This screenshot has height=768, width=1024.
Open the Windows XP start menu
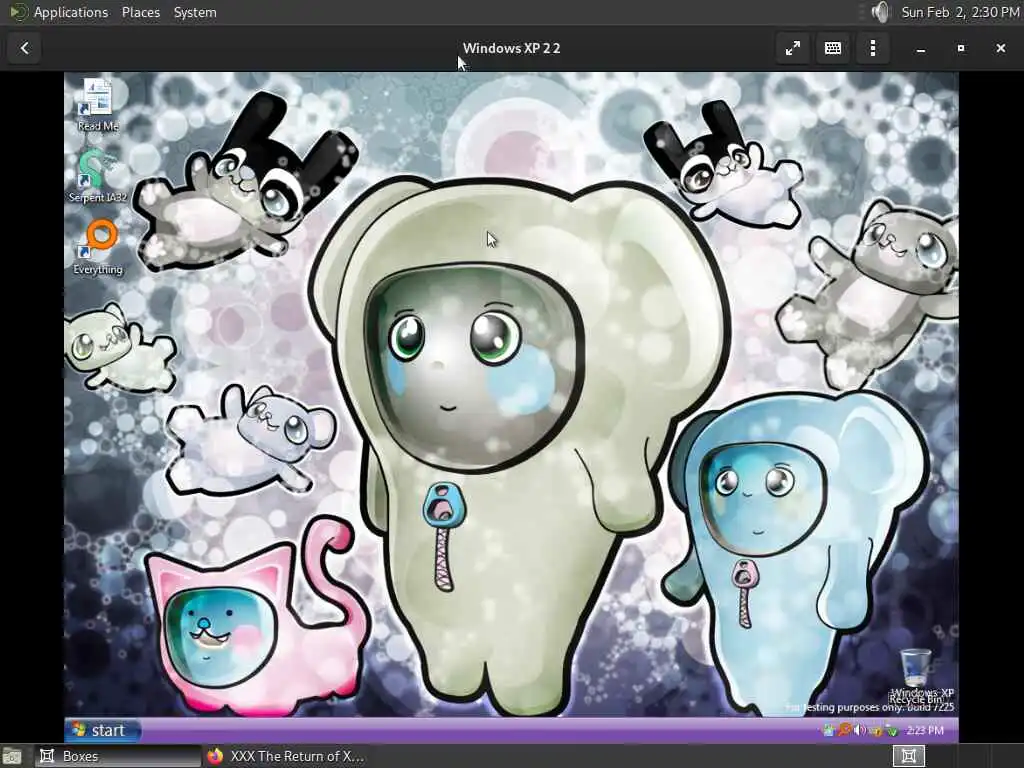(x=102, y=730)
